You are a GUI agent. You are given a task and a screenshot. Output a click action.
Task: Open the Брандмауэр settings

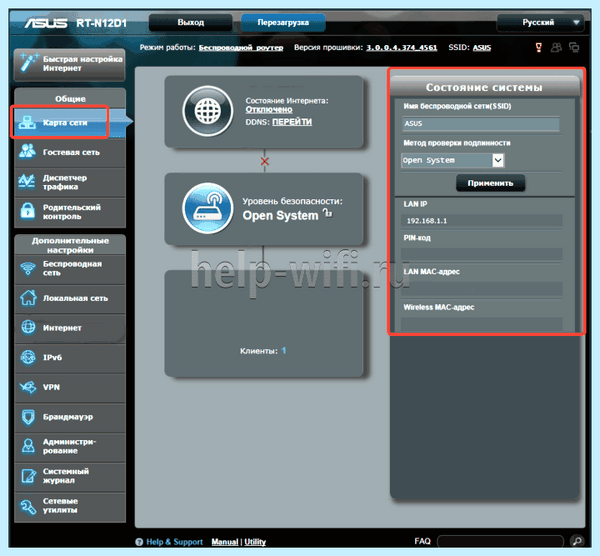70,417
